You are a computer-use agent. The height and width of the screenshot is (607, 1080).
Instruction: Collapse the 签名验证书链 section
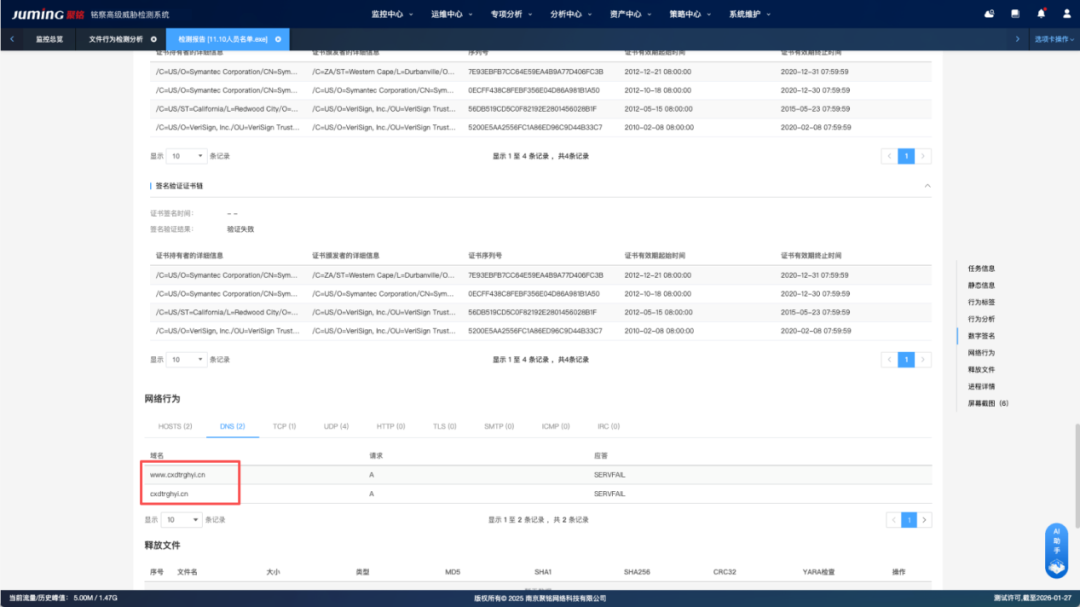927,186
